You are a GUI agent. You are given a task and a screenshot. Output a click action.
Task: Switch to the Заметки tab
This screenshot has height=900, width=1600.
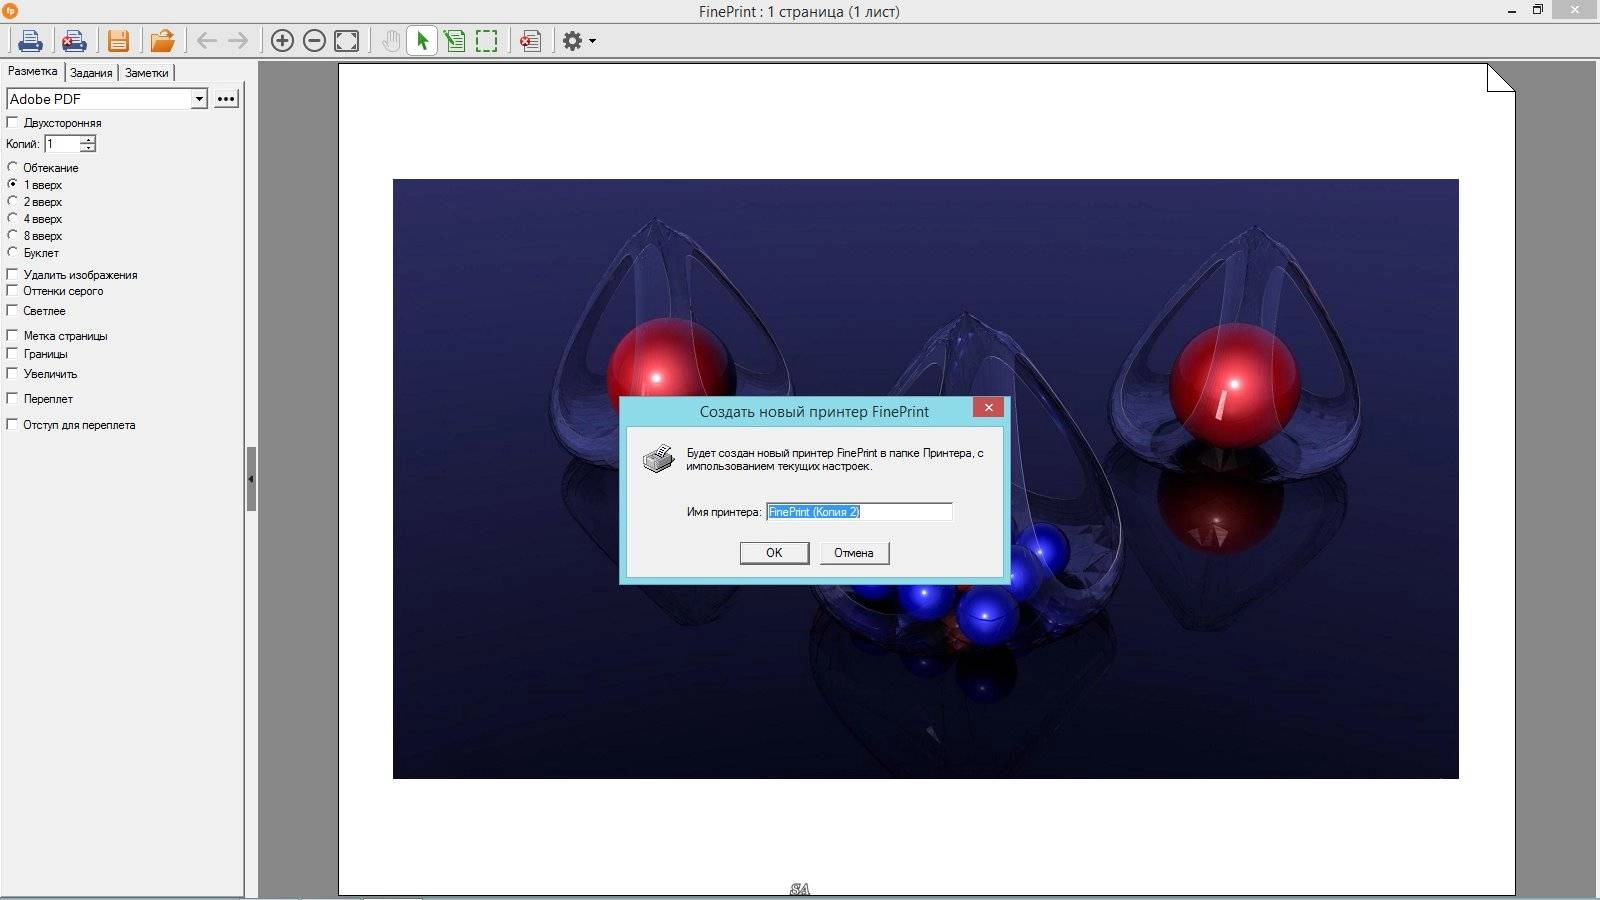point(147,73)
